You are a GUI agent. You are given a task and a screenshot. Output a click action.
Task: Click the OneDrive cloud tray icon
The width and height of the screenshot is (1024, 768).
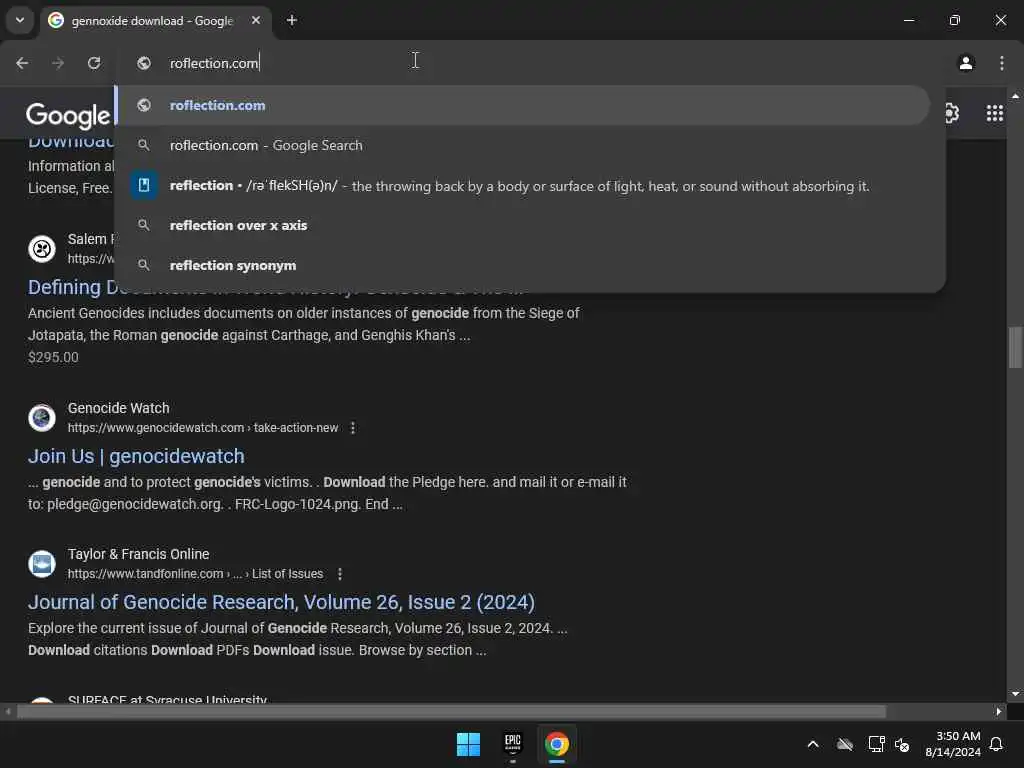(845, 744)
